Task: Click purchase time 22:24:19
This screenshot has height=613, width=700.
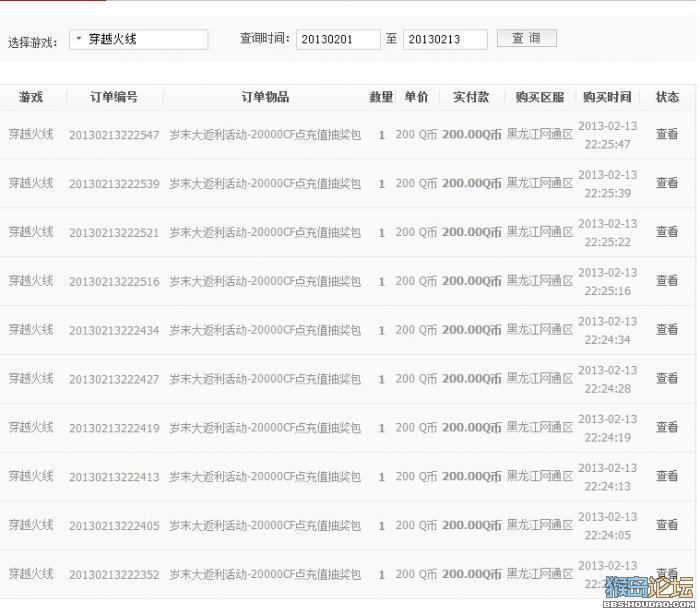Action: click(608, 437)
